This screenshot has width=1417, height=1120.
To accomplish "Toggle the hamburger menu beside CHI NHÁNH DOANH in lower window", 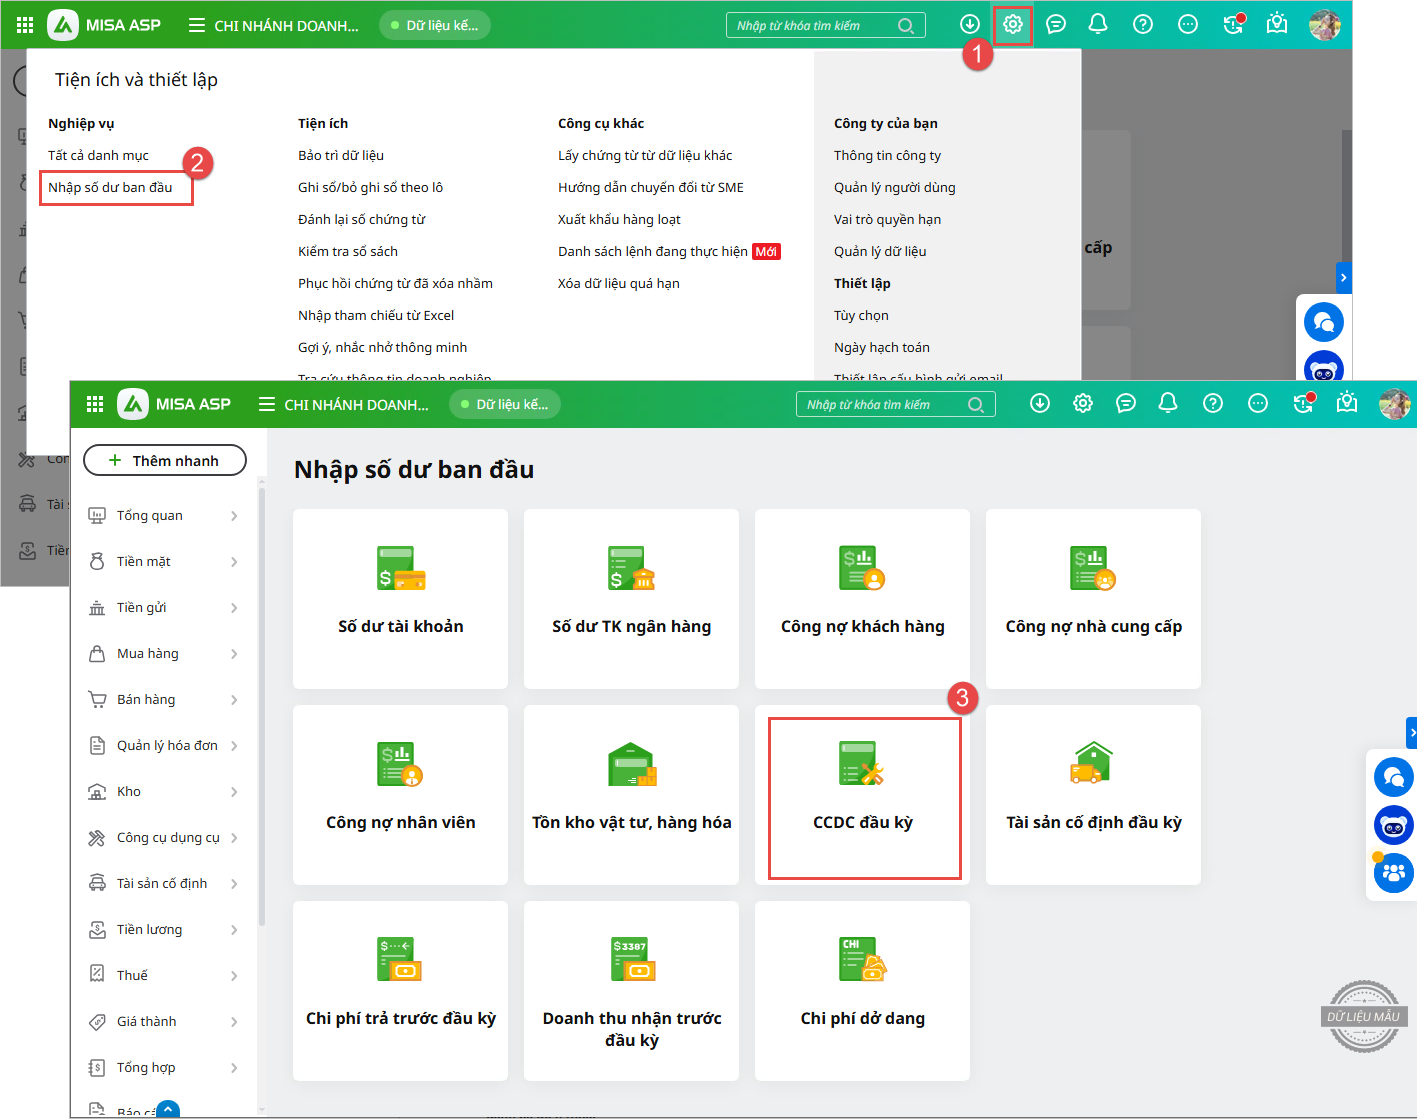I will click(x=266, y=404).
